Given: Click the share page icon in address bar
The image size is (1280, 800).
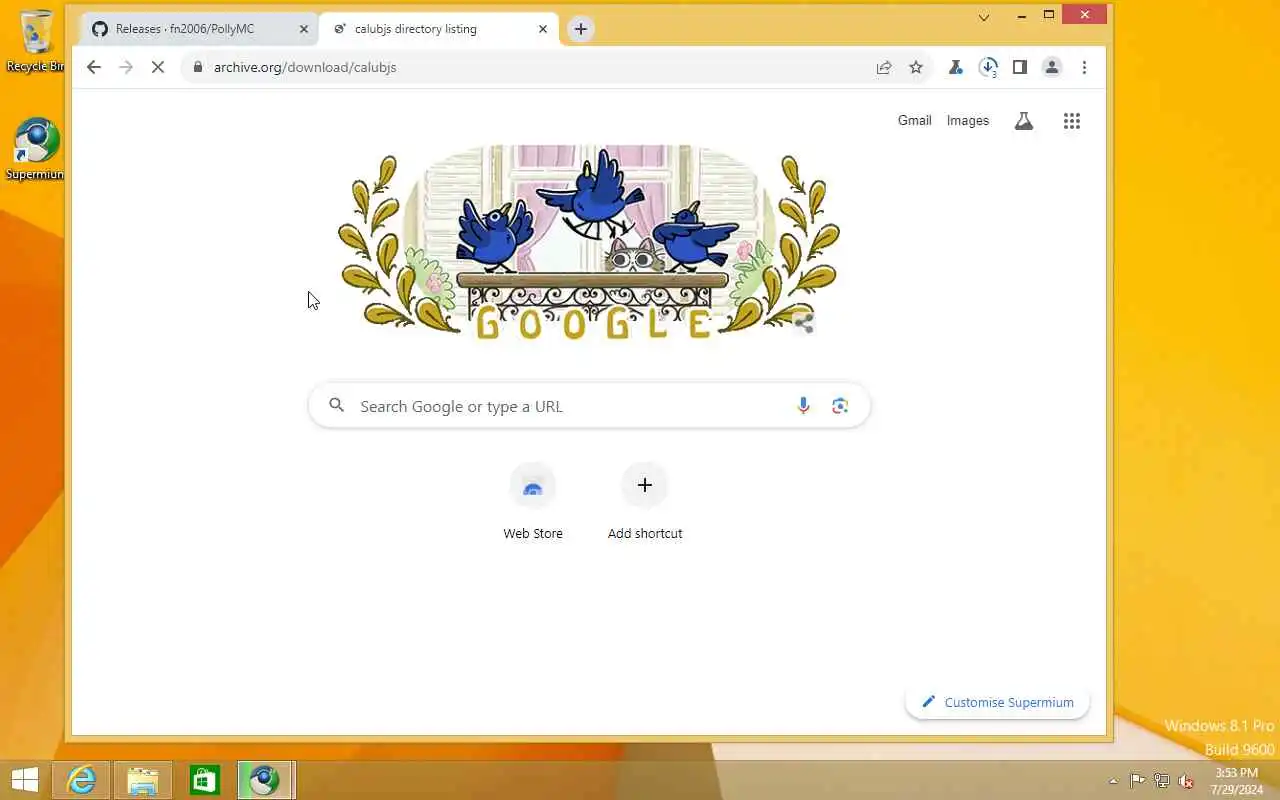Looking at the screenshot, I should (x=884, y=67).
